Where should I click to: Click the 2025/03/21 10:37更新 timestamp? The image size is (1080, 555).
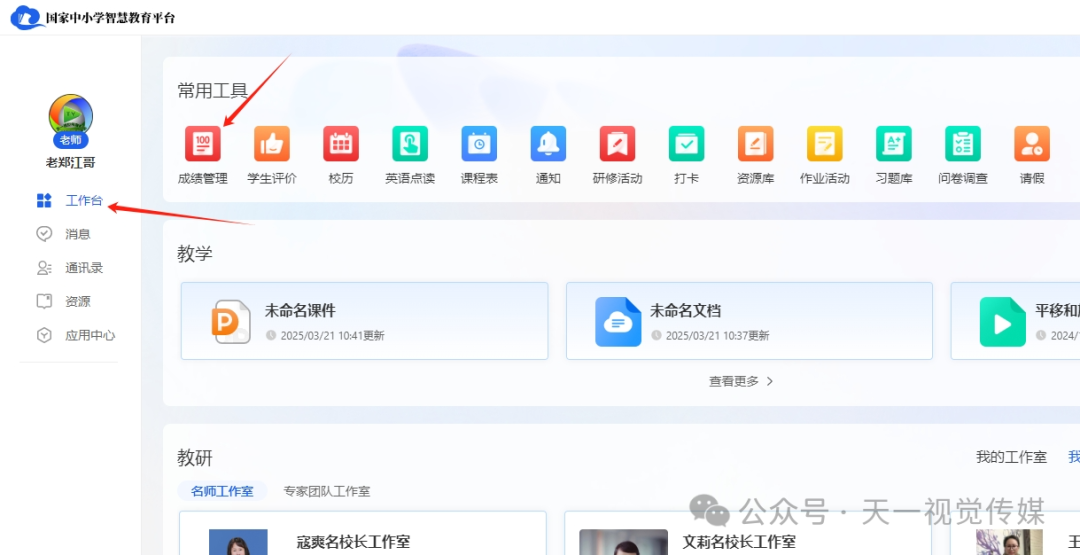tap(718, 335)
